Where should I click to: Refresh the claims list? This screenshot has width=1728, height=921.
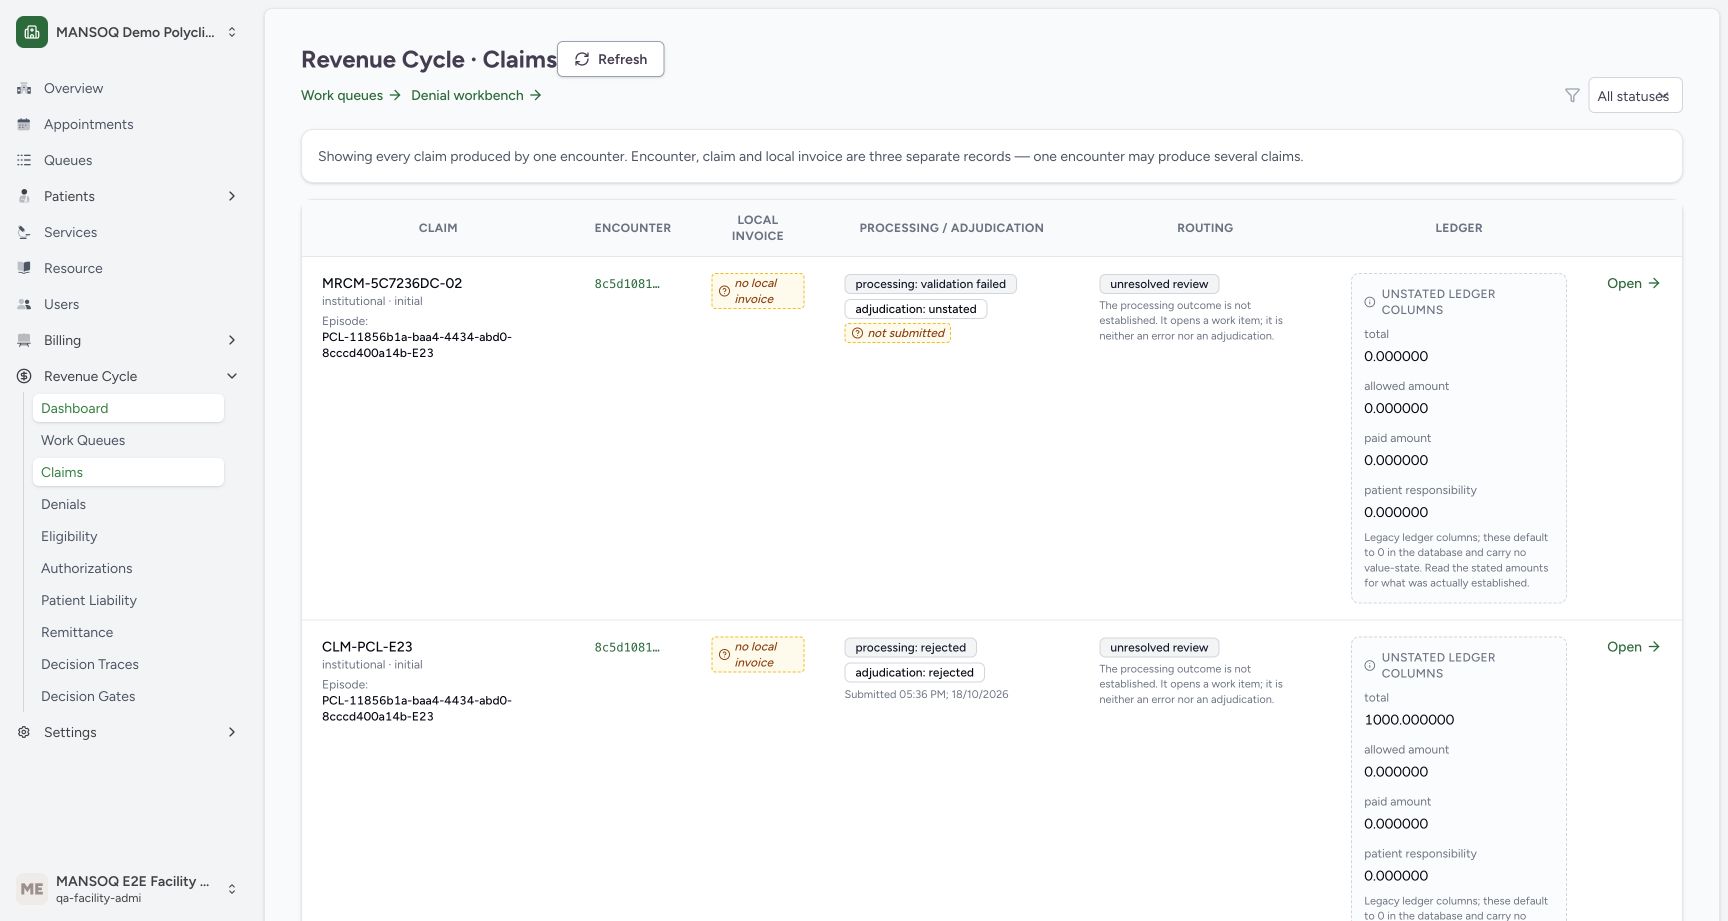[x=610, y=59]
